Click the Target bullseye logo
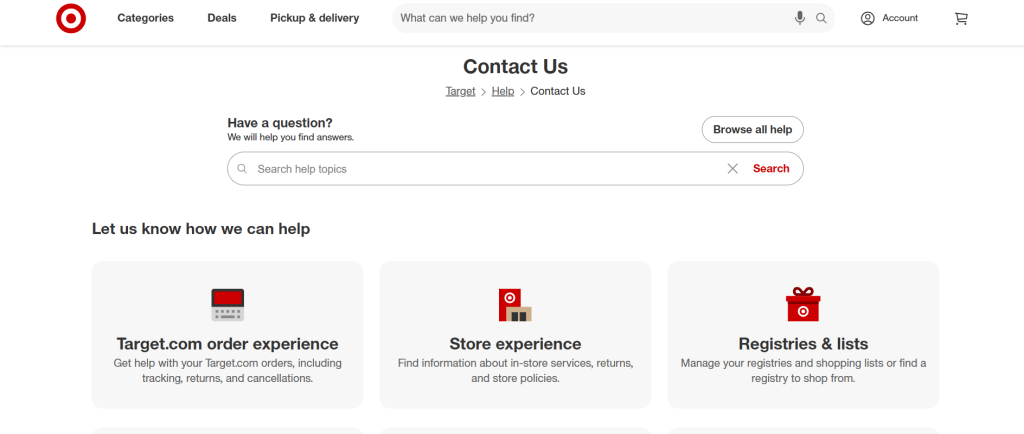This screenshot has height=434, width=1024. coord(71,18)
